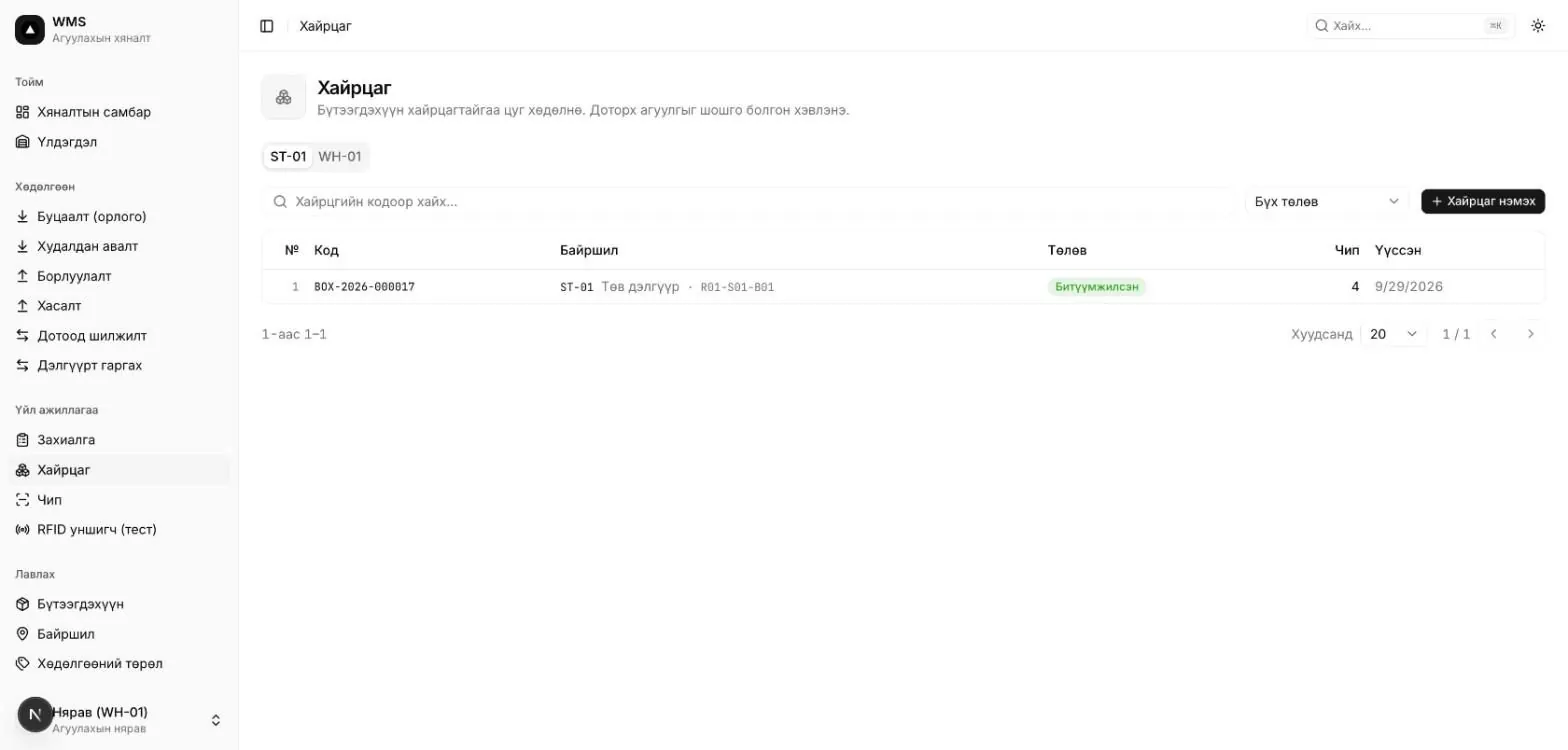Click the Дотоод шилжилт swap icon
Screen dimensions: 1568x750
coord(23,336)
